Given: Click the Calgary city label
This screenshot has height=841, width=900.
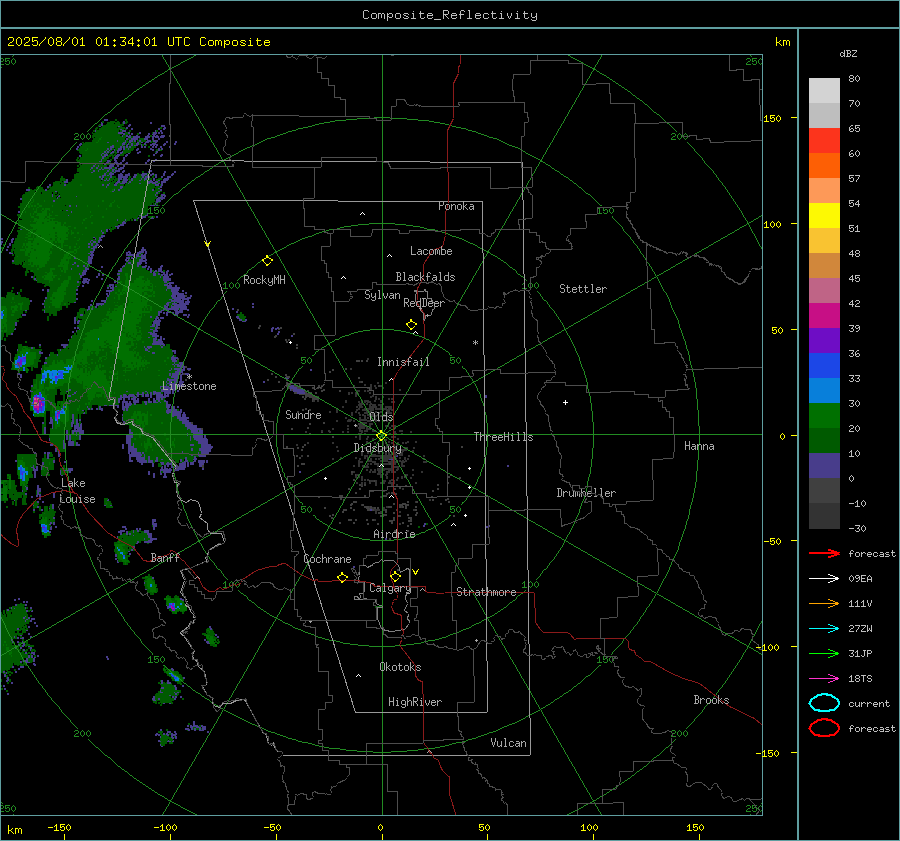Looking at the screenshot, I should (x=390, y=588).
